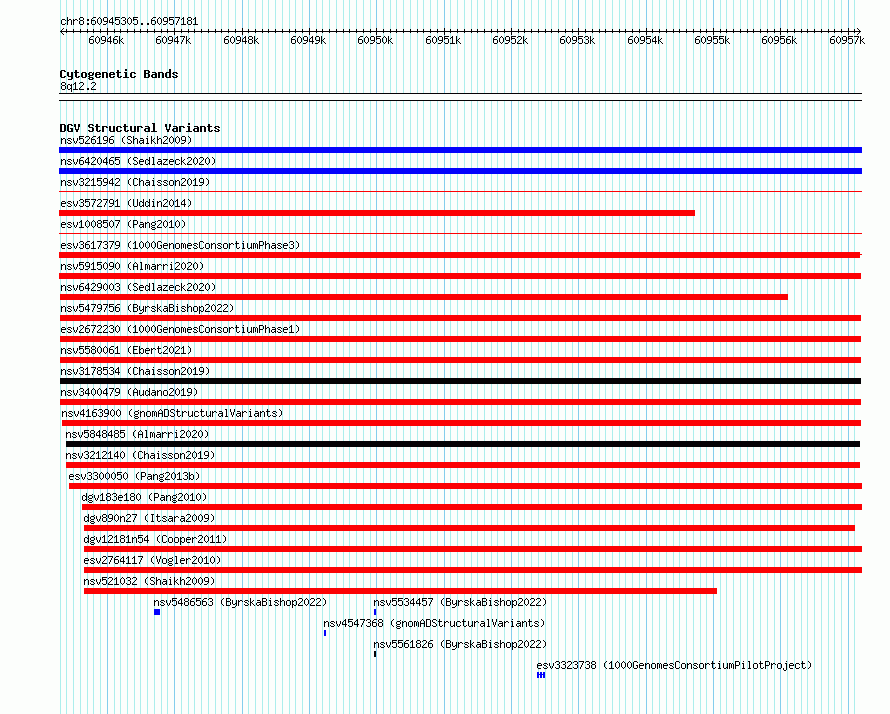The width and height of the screenshot is (890, 714).
Task: Click the 60957k ruler label
Action: click(847, 40)
